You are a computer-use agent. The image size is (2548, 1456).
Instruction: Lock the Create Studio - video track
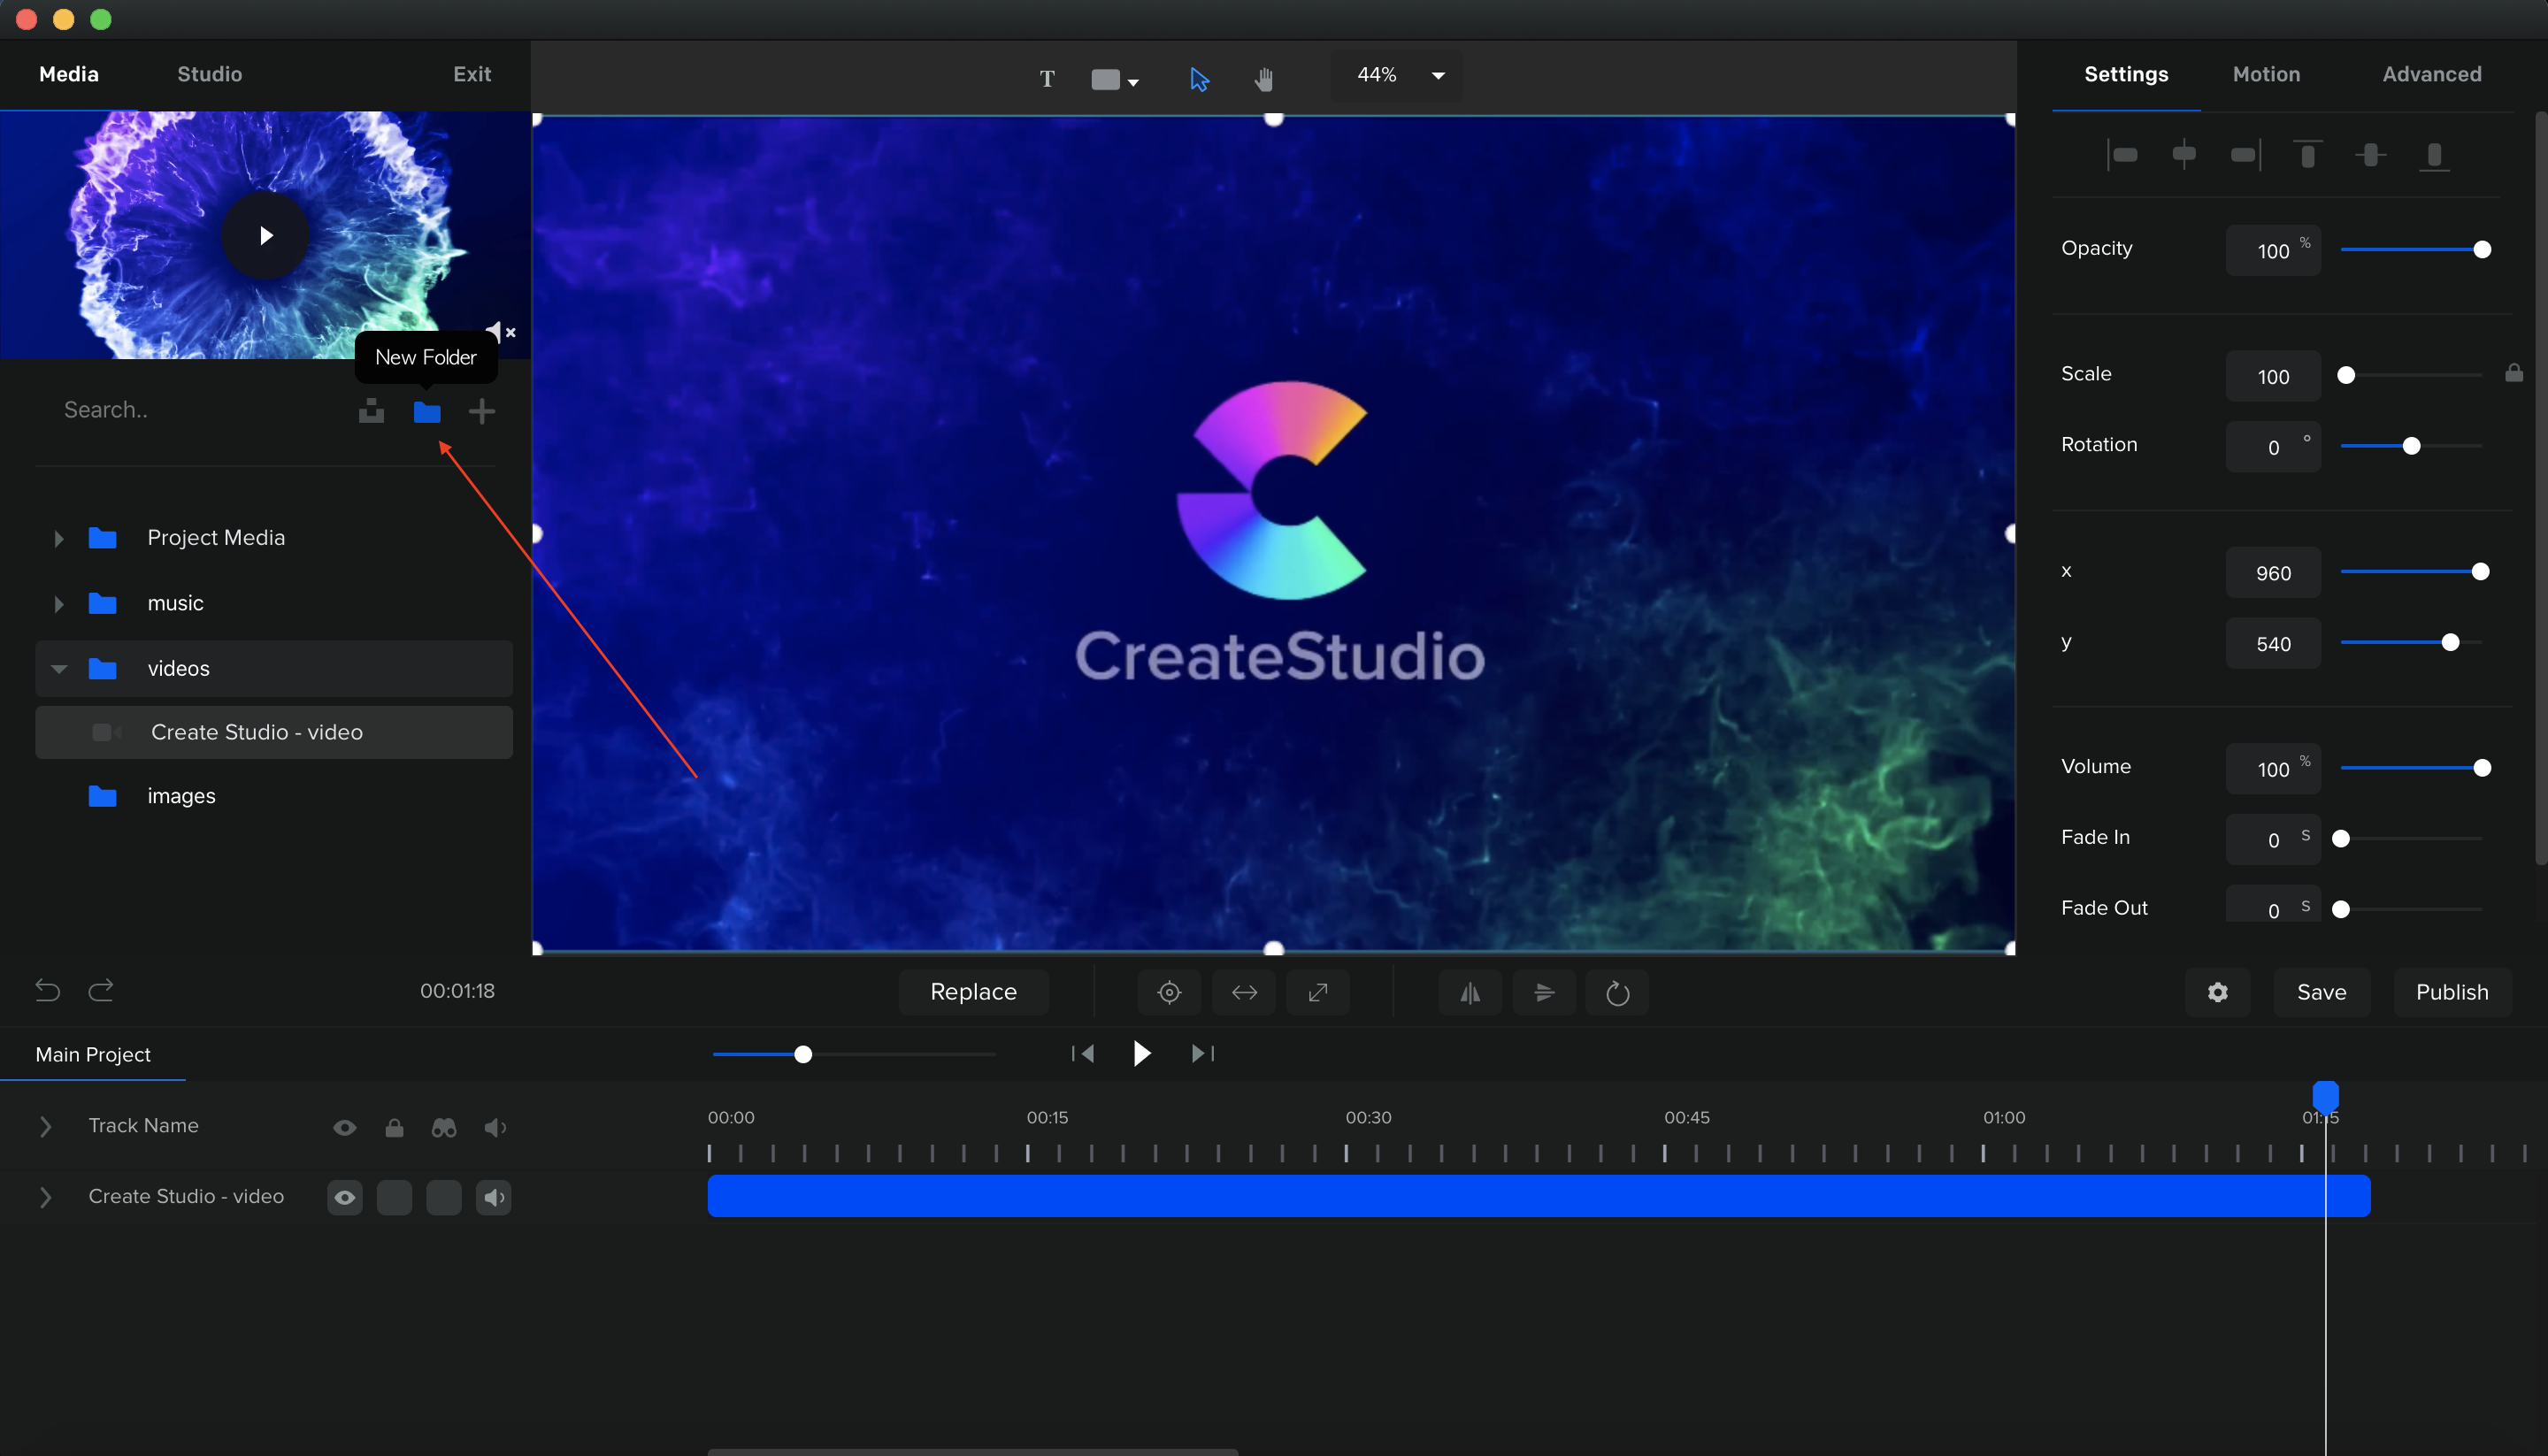394,1198
